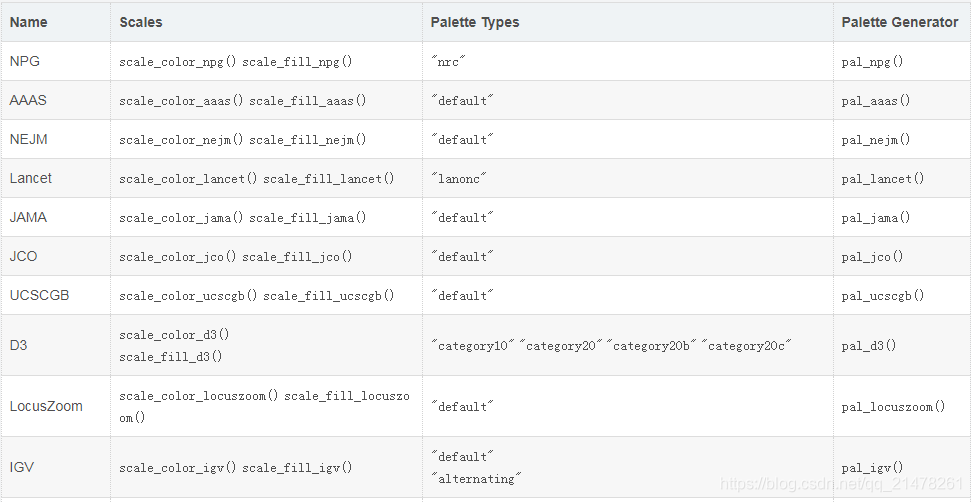Click the Name column header
Screen dimensions: 971x502
click(x=28, y=22)
